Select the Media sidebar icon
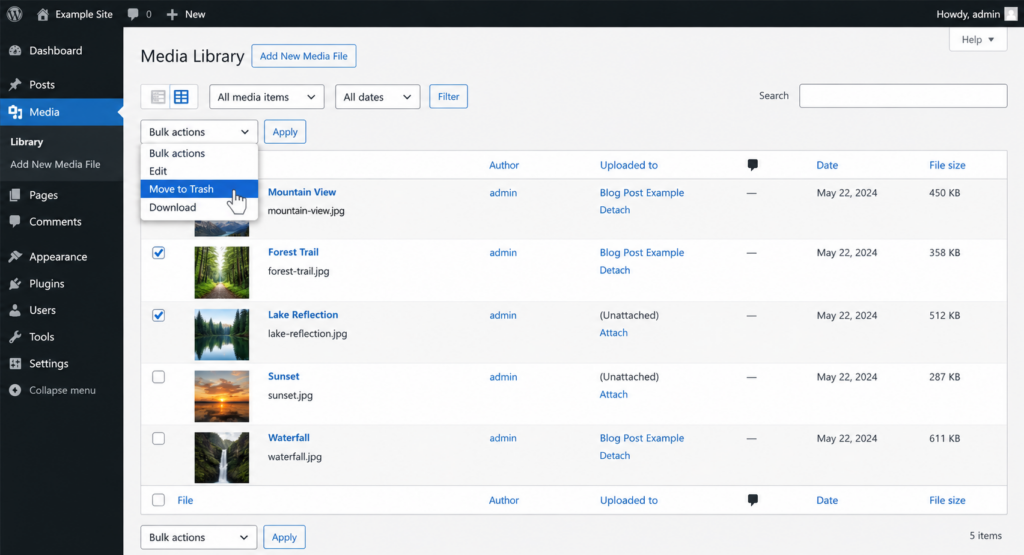The width and height of the screenshot is (1024, 555). click(x=15, y=112)
